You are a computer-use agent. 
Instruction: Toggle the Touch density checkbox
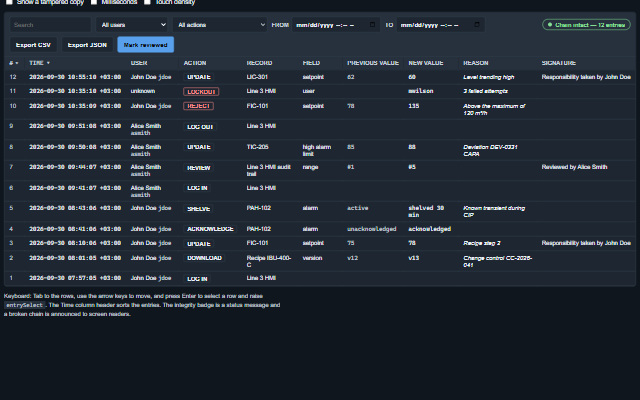[147, 2]
